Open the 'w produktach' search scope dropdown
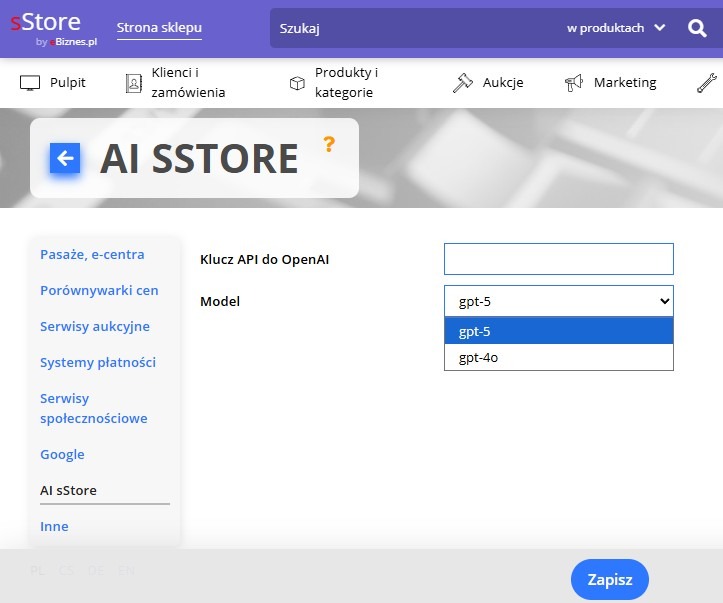 (x=615, y=28)
